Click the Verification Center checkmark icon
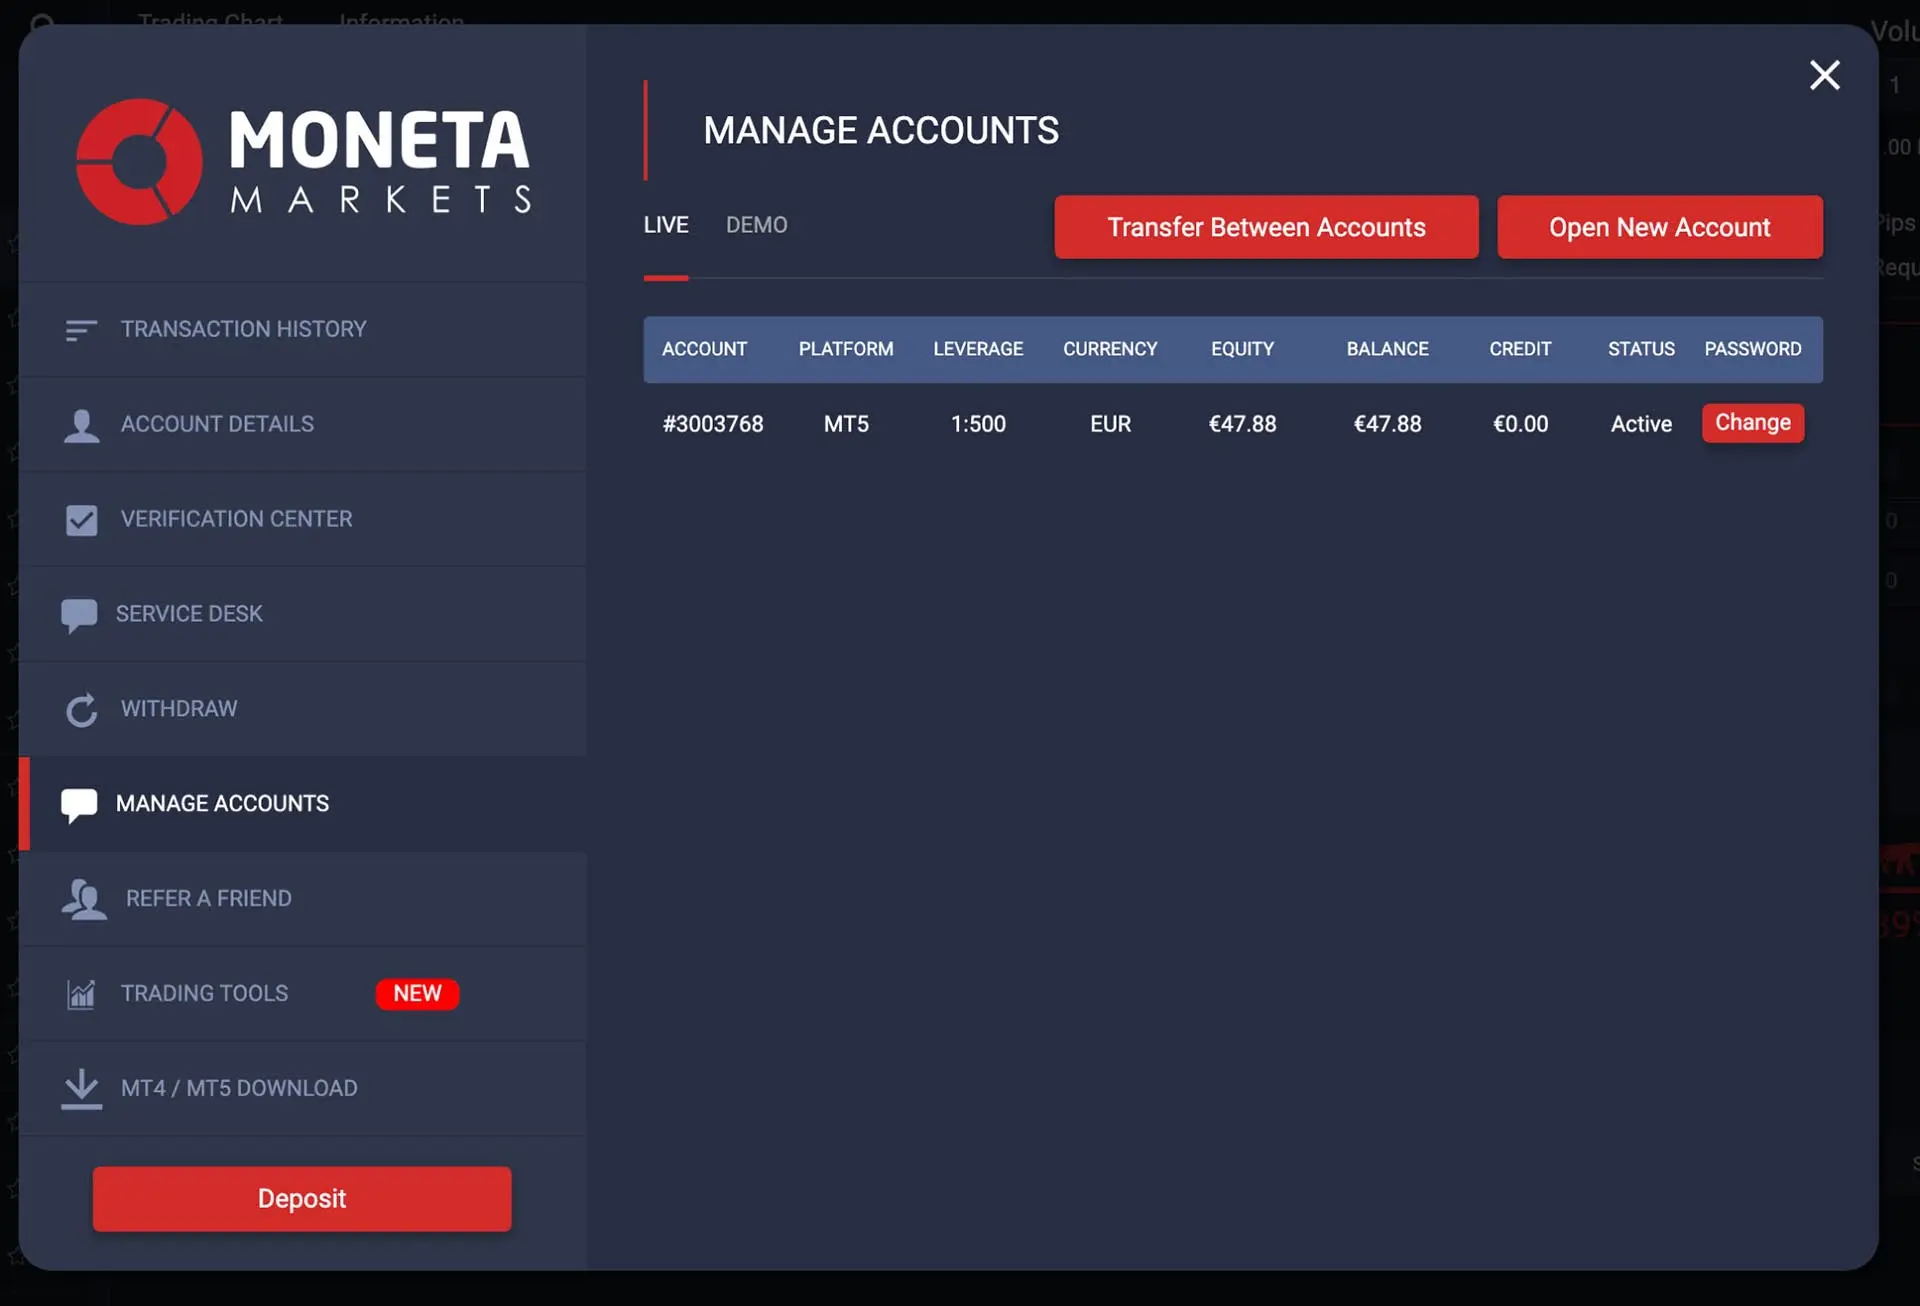The height and width of the screenshot is (1306, 1920). click(x=81, y=520)
